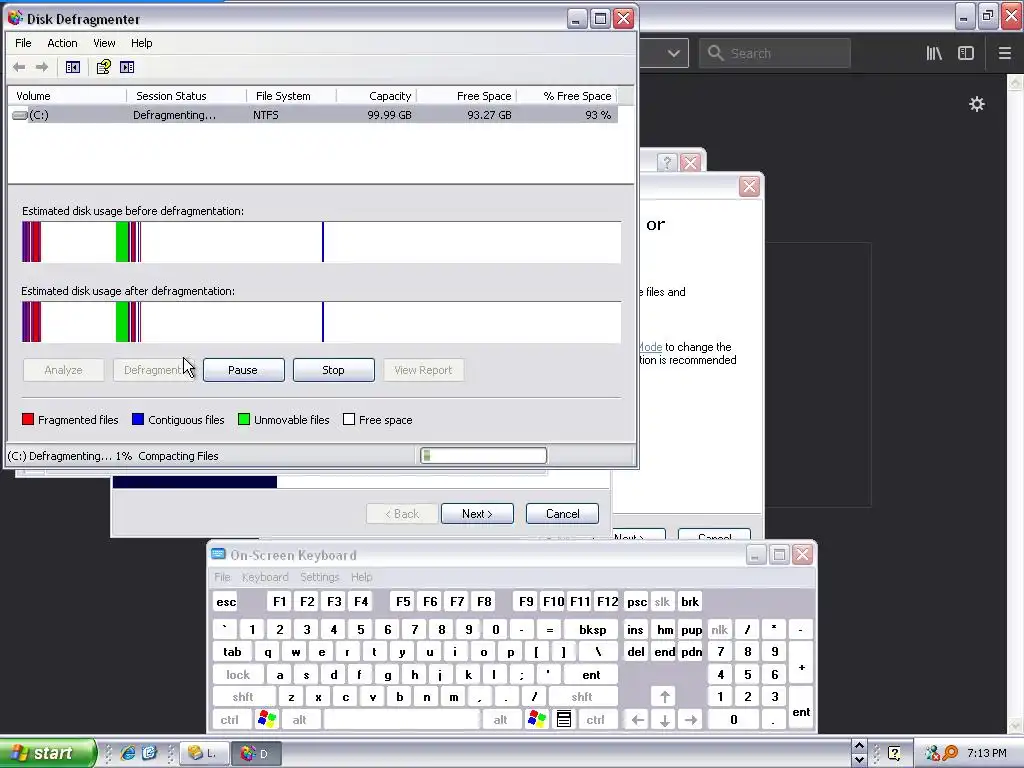Viewport: 1024px width, 768px height.
Task: Click Cancel in the wizard beside Next >
Action: tap(562, 513)
